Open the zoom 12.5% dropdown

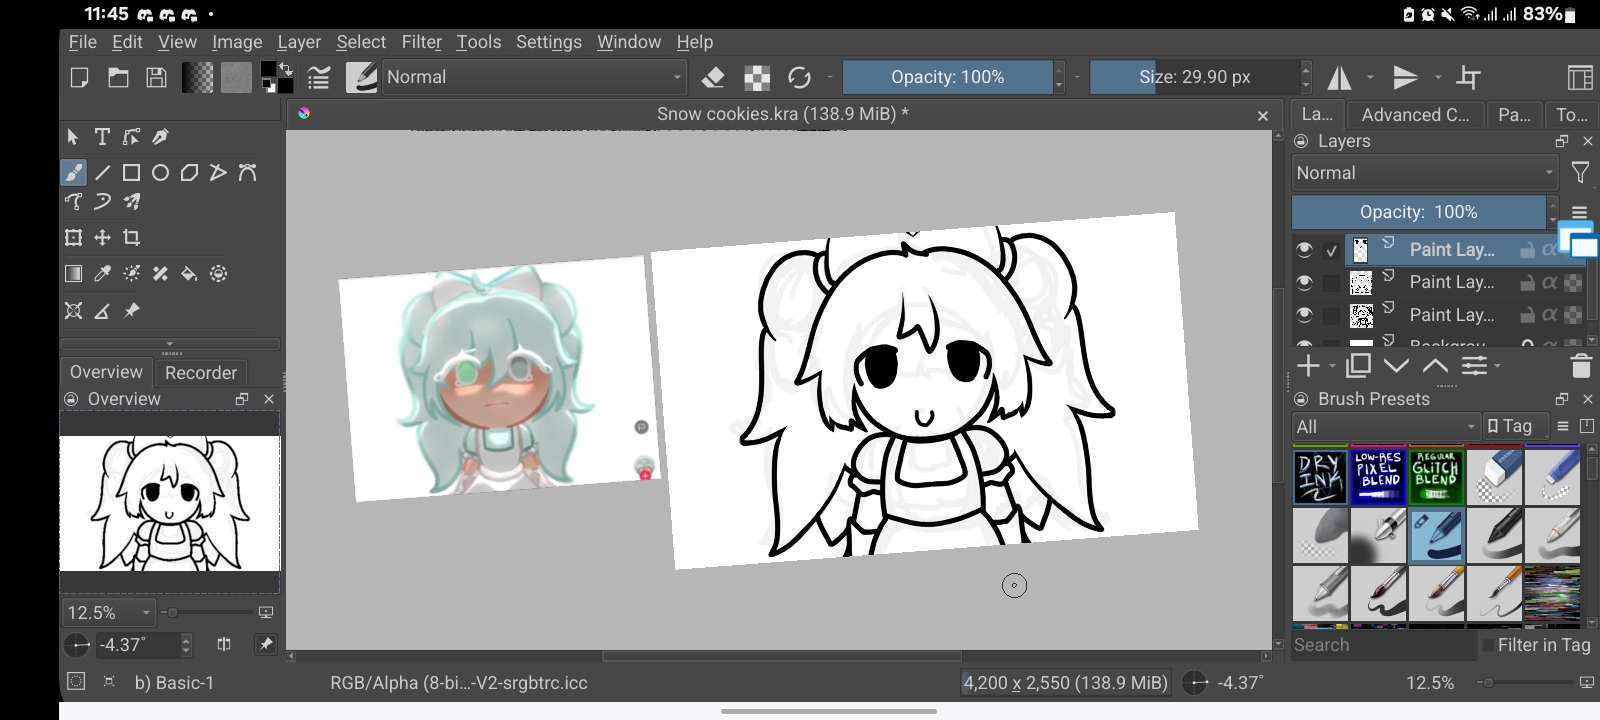click(108, 613)
